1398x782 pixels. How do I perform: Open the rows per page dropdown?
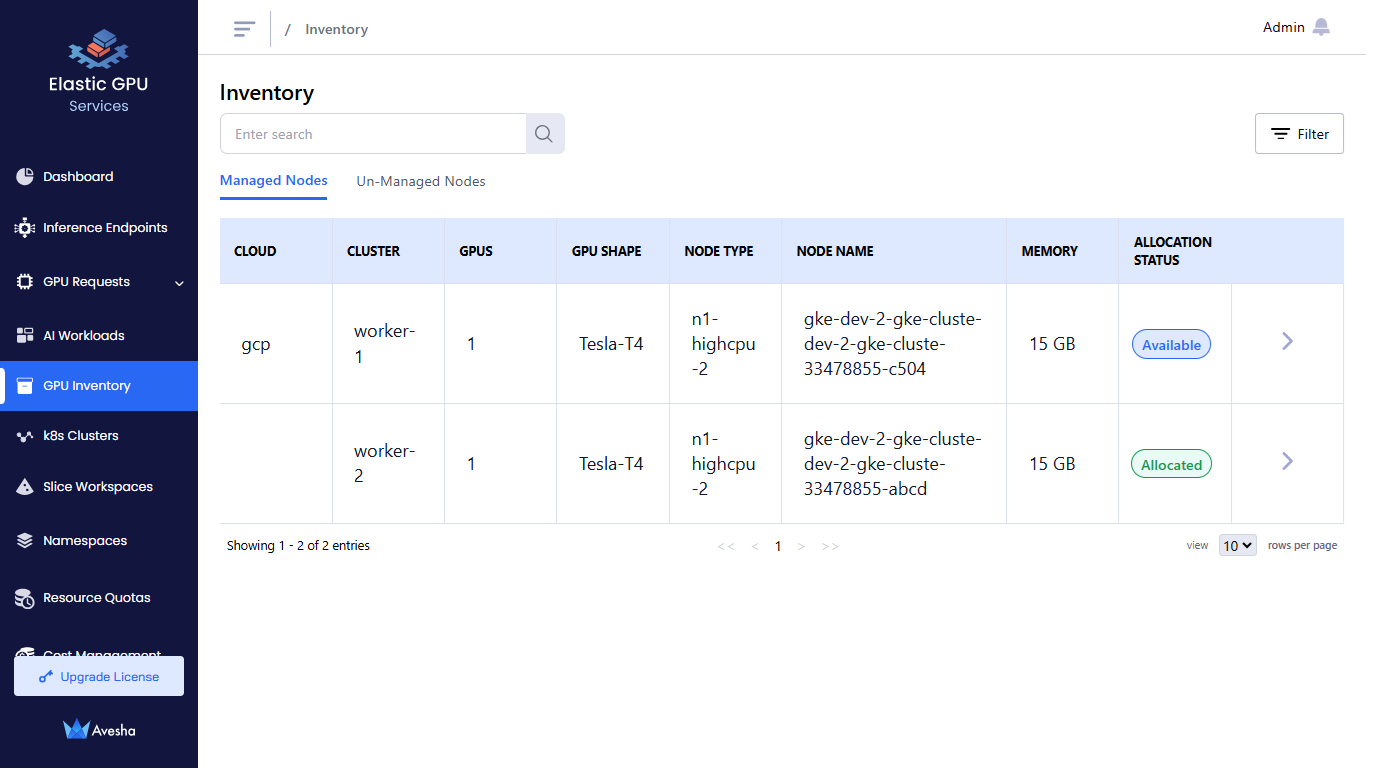click(1238, 546)
